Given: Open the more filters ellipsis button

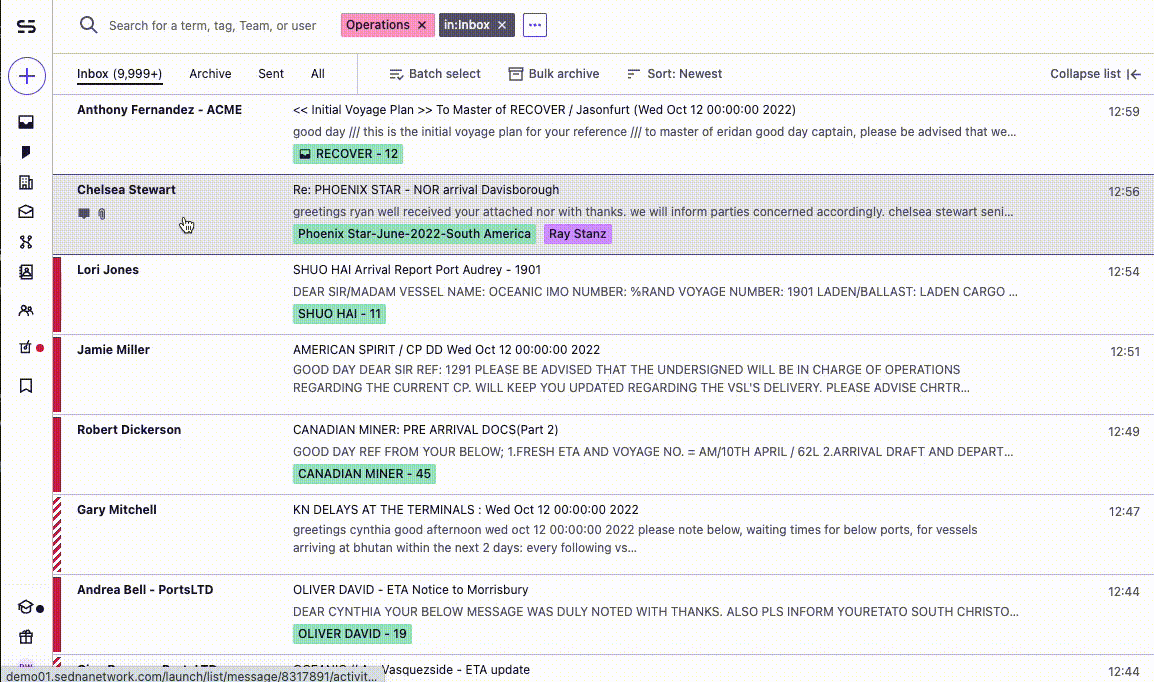Looking at the screenshot, I should [x=535, y=25].
